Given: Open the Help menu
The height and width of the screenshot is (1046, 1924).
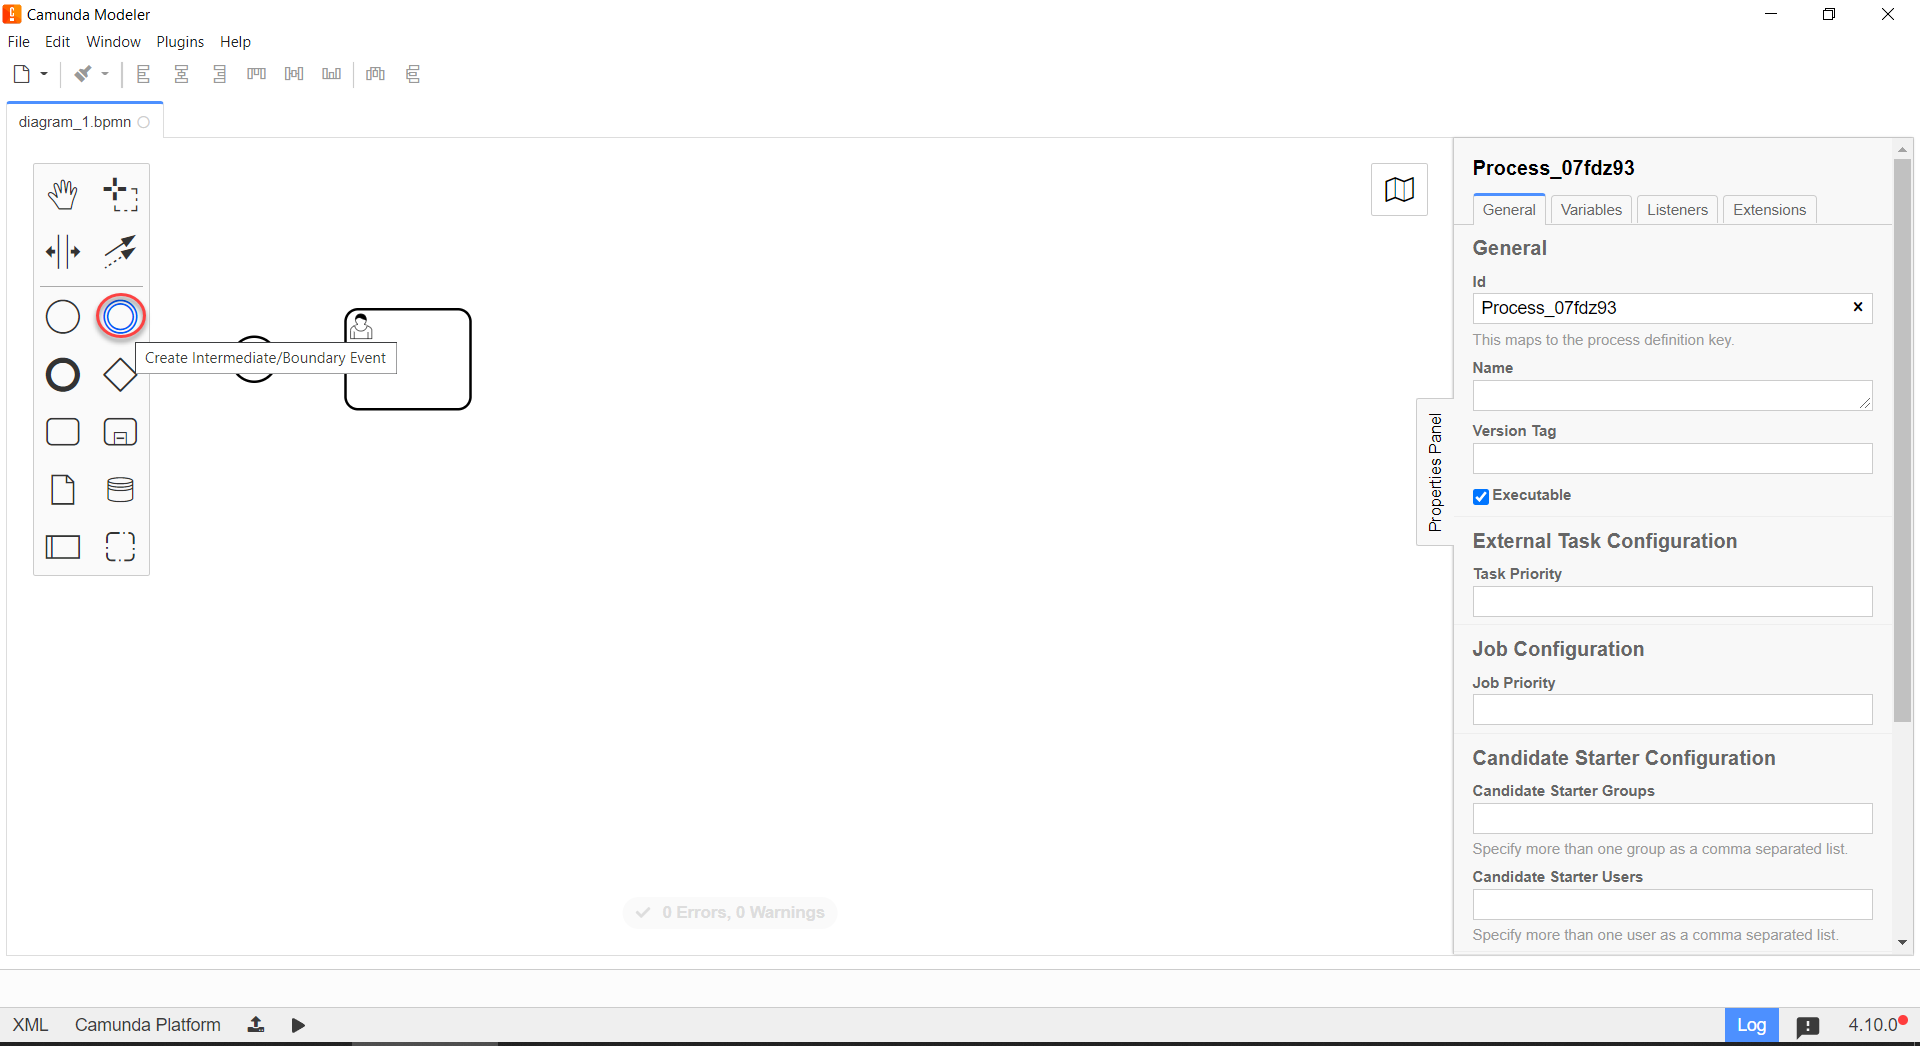Looking at the screenshot, I should 235,42.
